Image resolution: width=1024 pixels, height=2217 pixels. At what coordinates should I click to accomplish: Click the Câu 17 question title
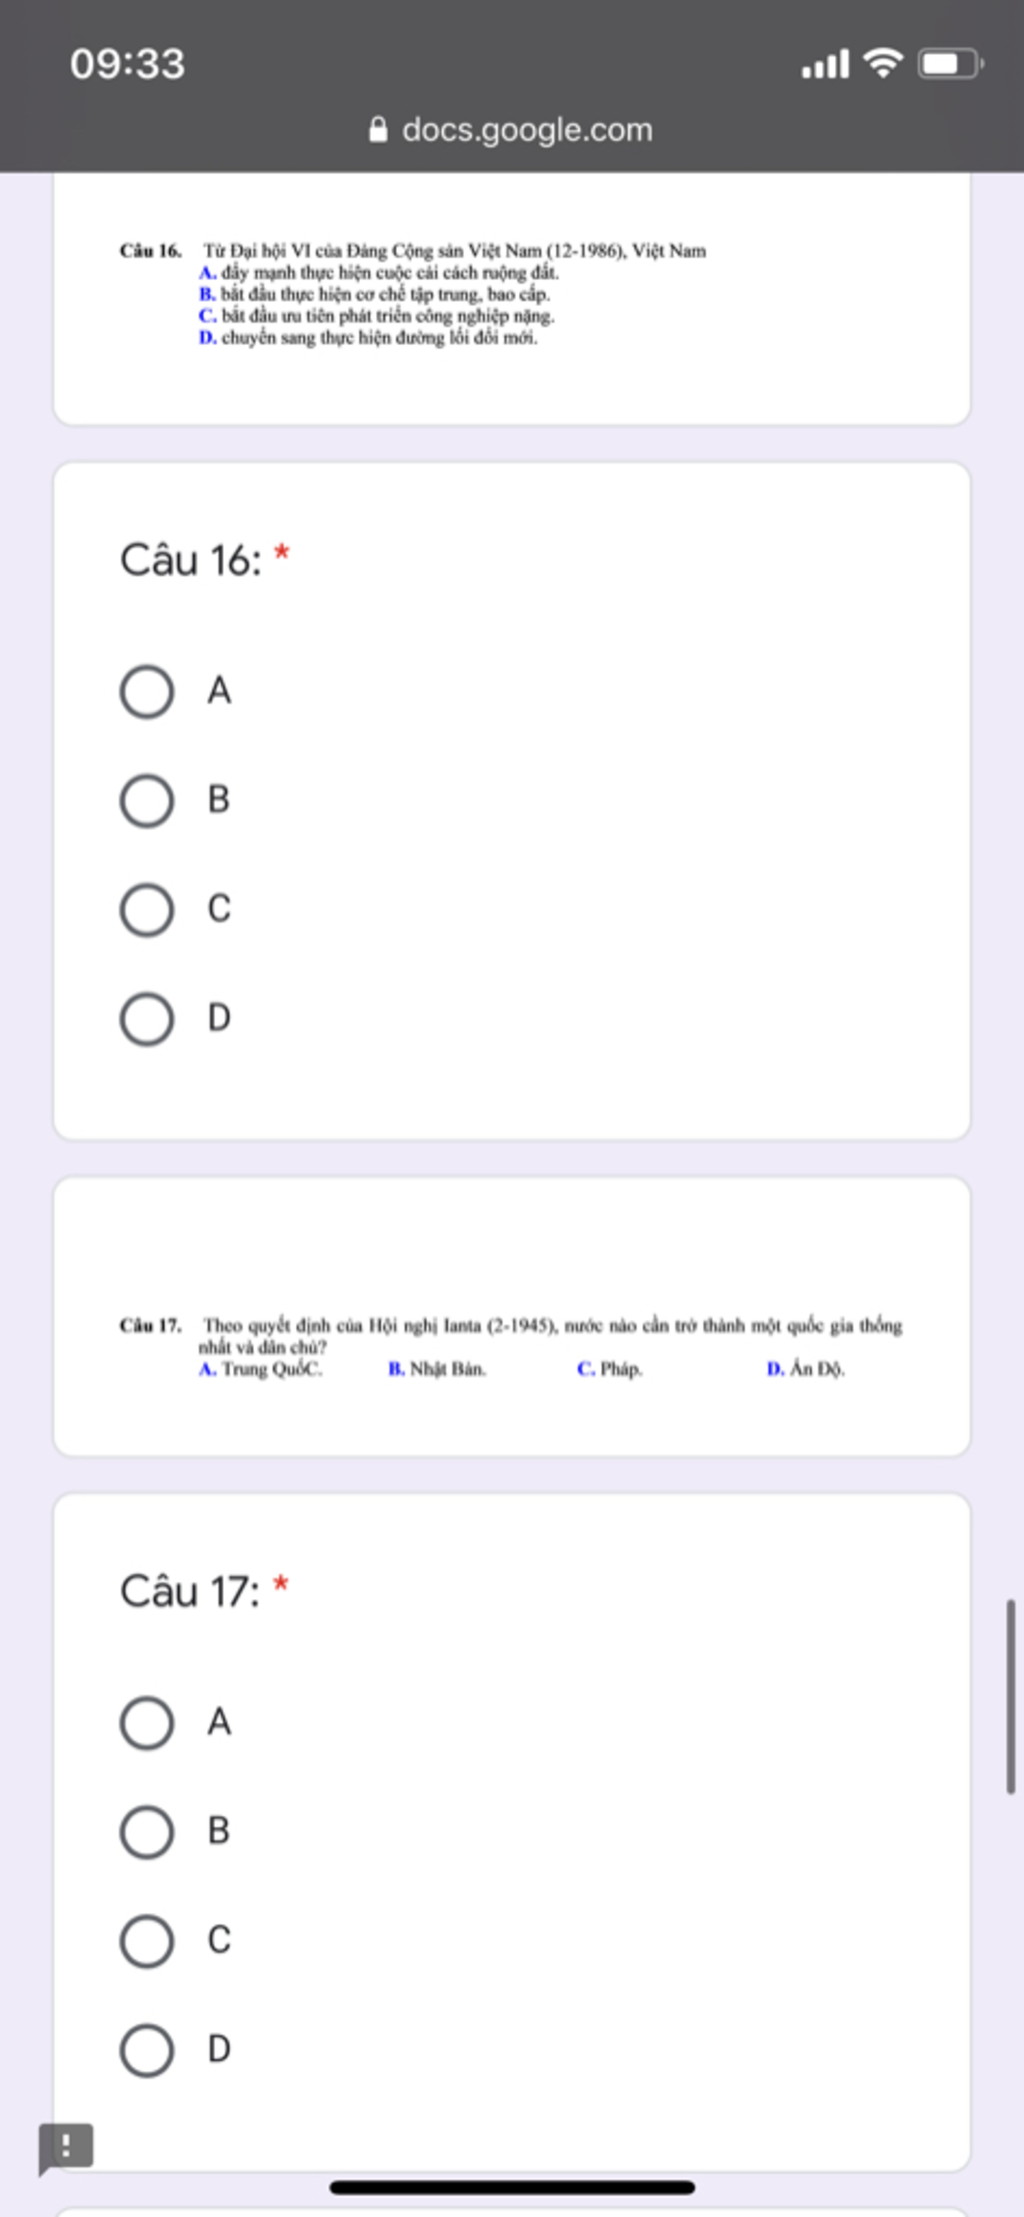coord(190,1590)
